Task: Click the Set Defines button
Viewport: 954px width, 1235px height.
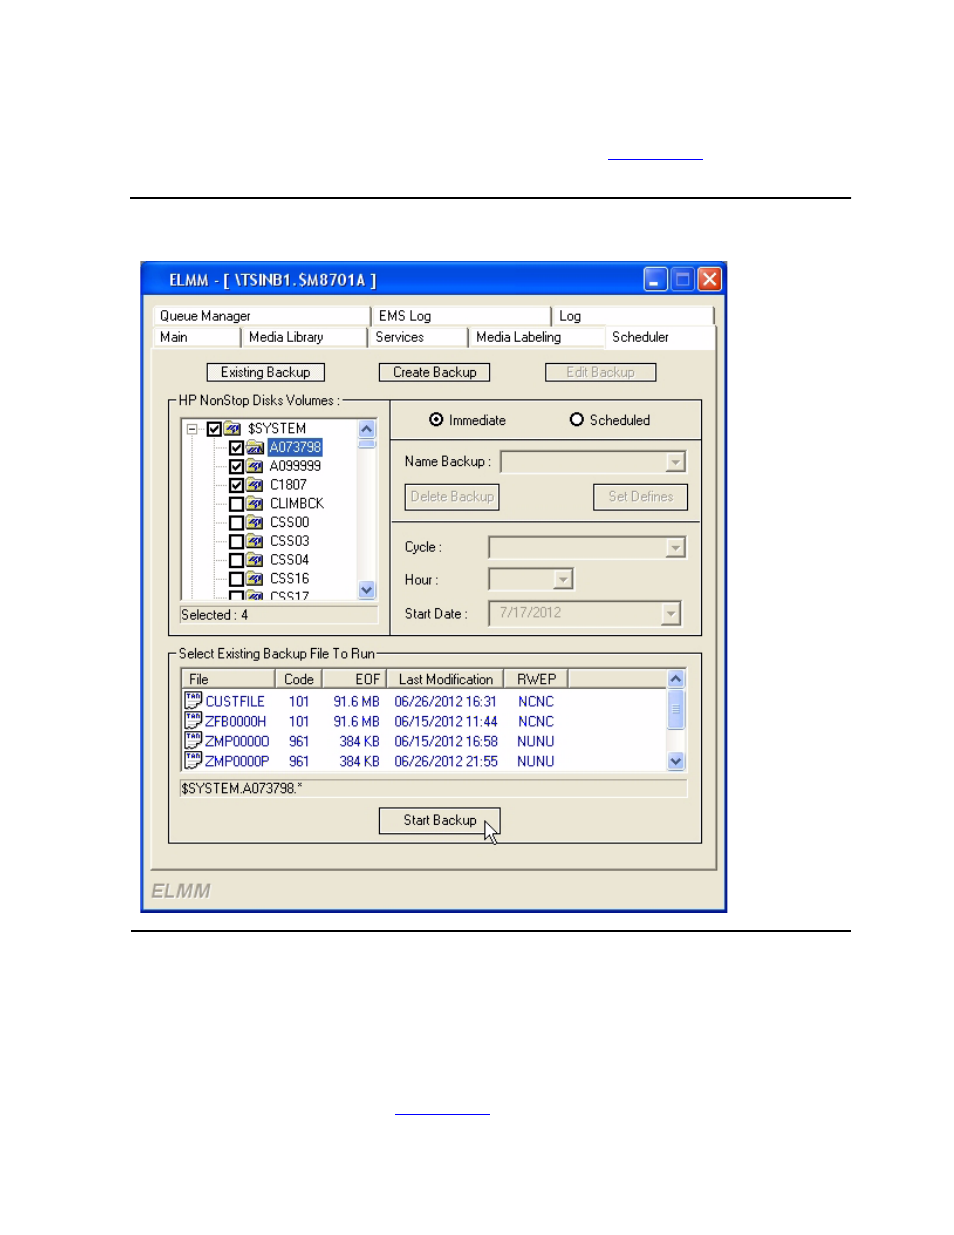Action: 641,497
